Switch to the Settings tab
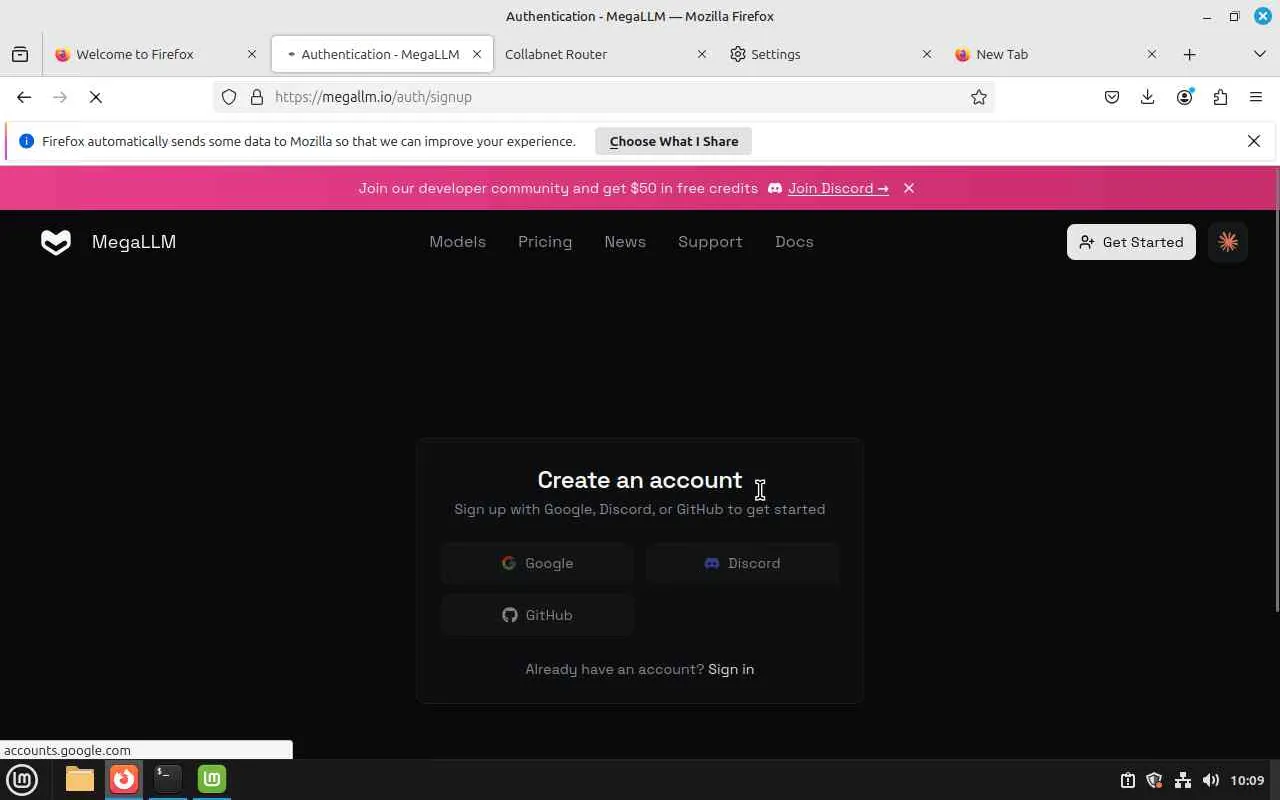The image size is (1280, 800). click(x=831, y=54)
